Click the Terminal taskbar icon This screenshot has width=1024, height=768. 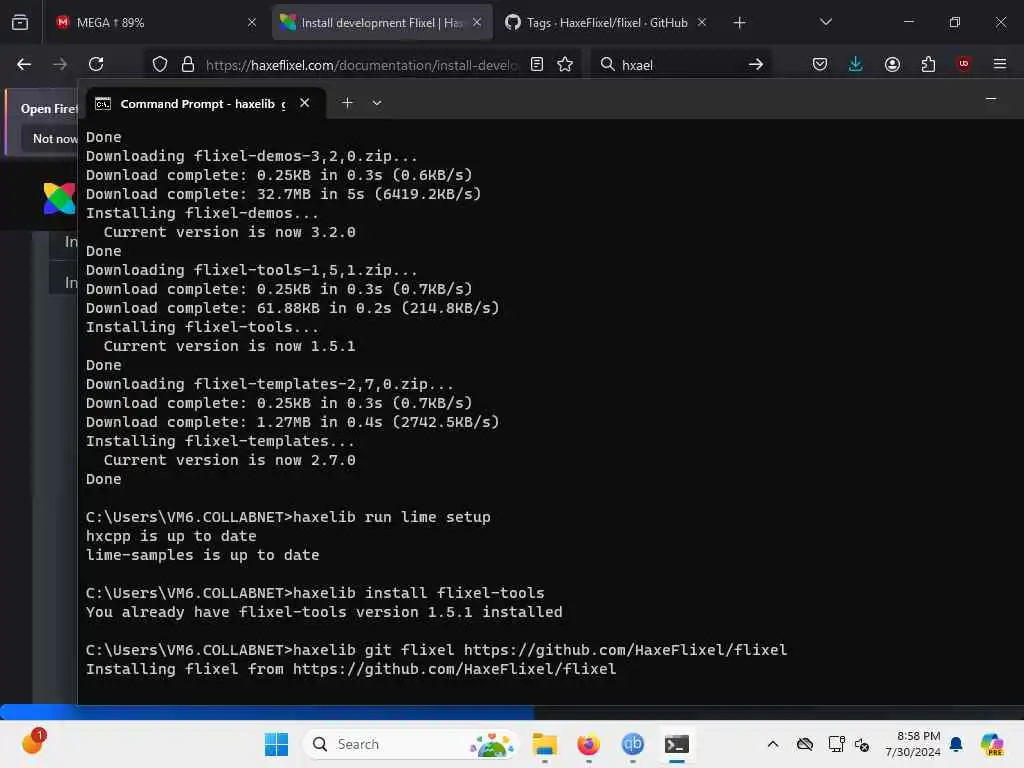click(x=677, y=744)
